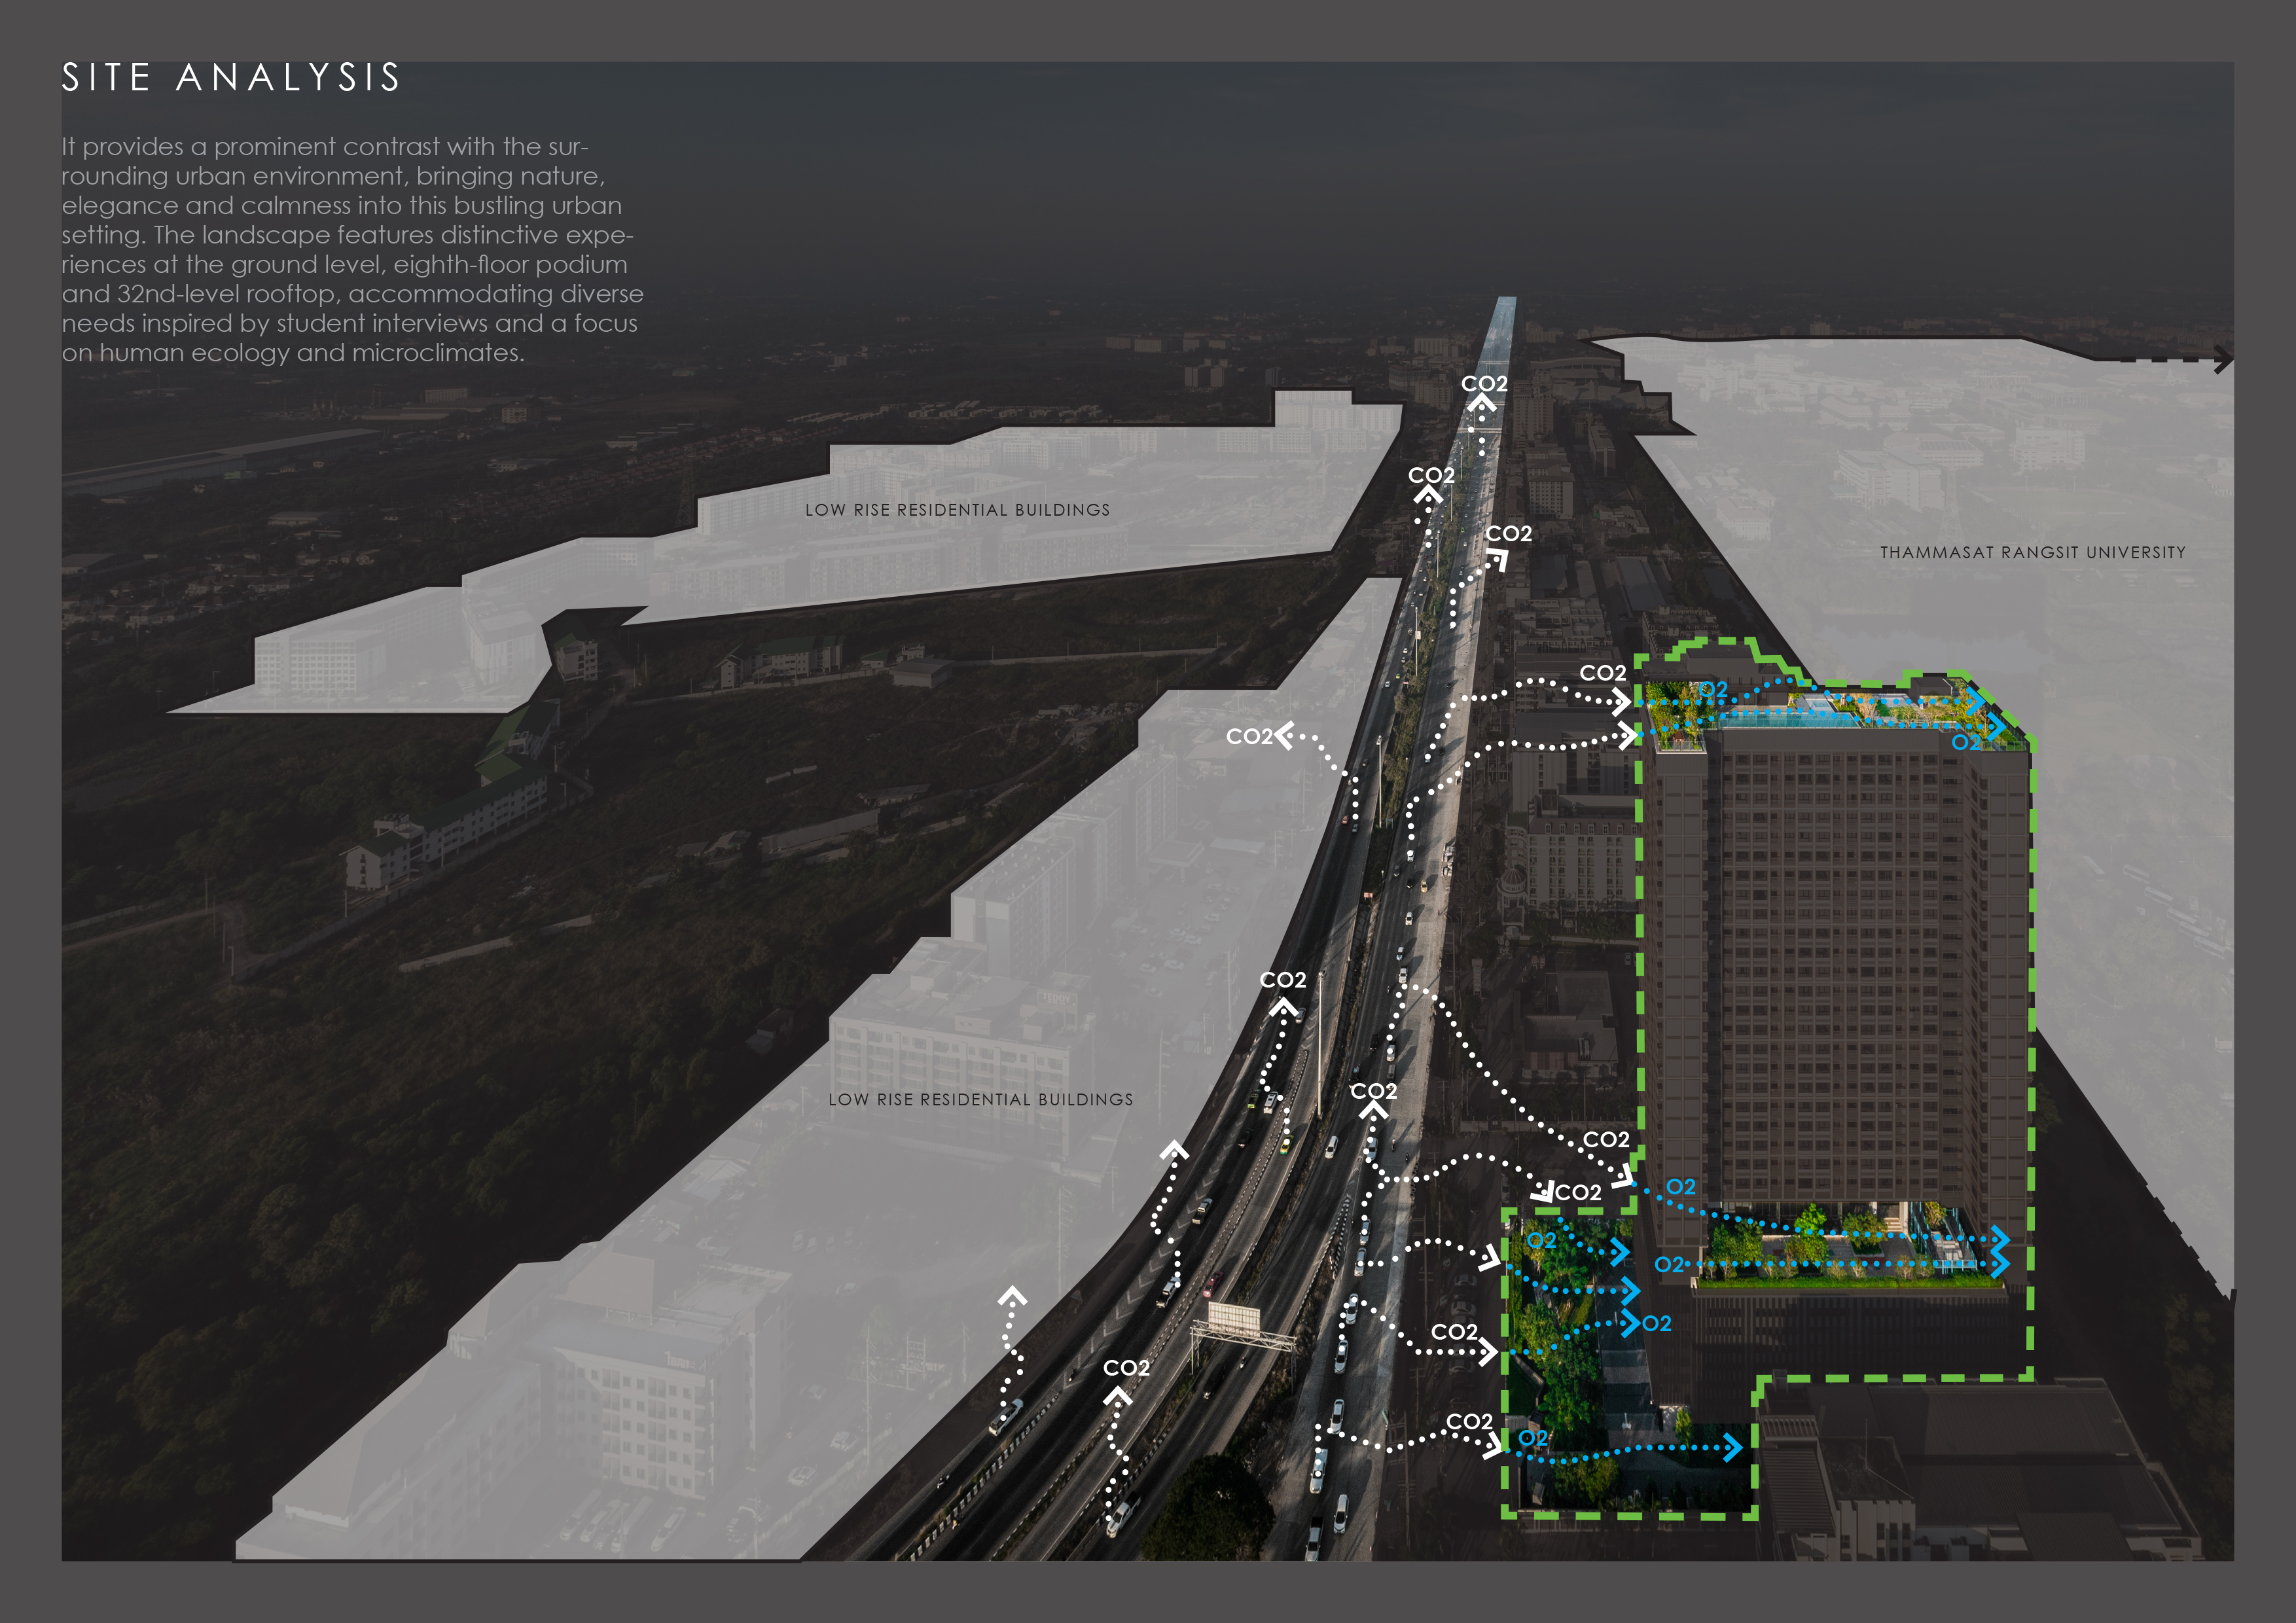Click the topmost CO2 label on highway
Image resolution: width=2296 pixels, height=1623 pixels.
tap(1483, 384)
